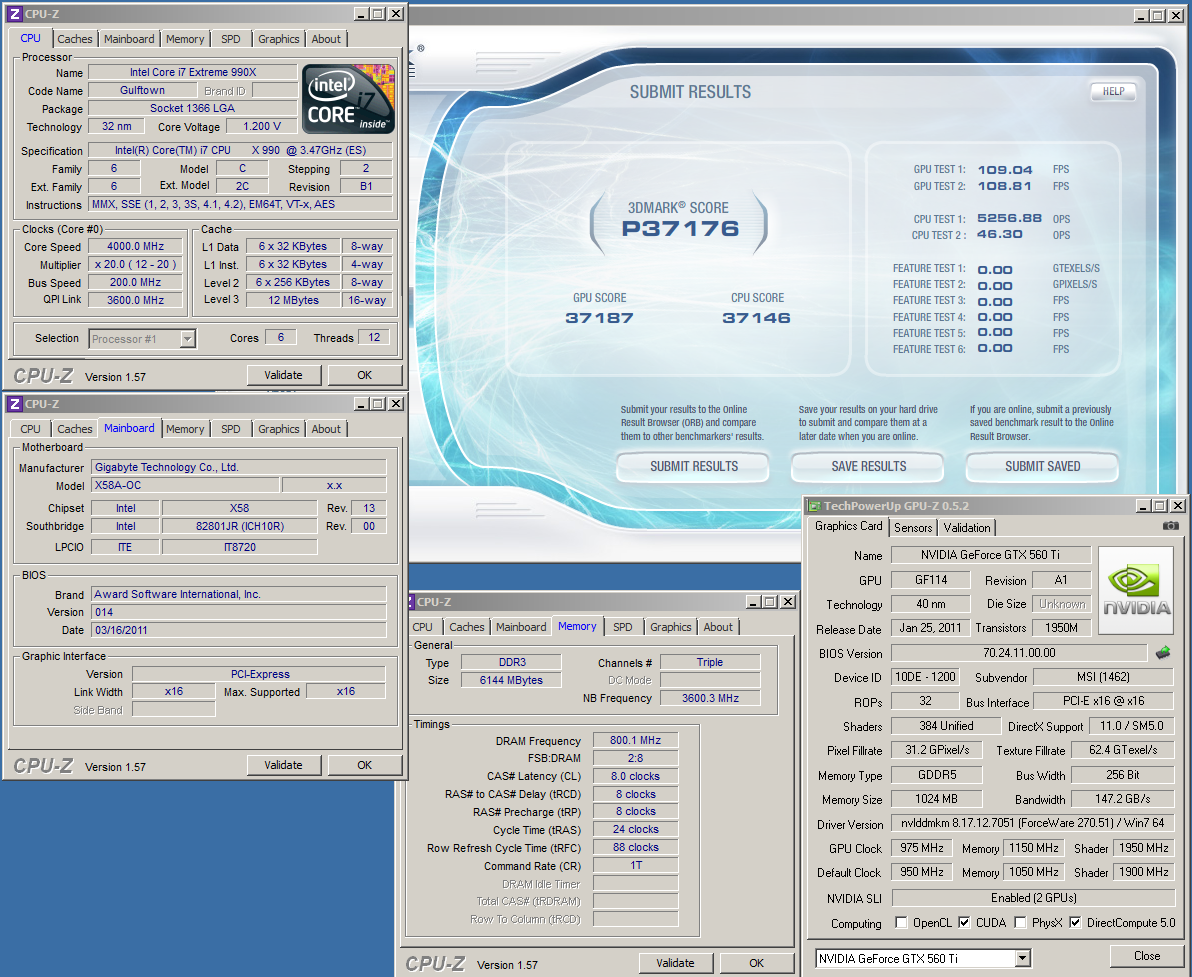Click Validate in top CPU-Z window

[284, 375]
